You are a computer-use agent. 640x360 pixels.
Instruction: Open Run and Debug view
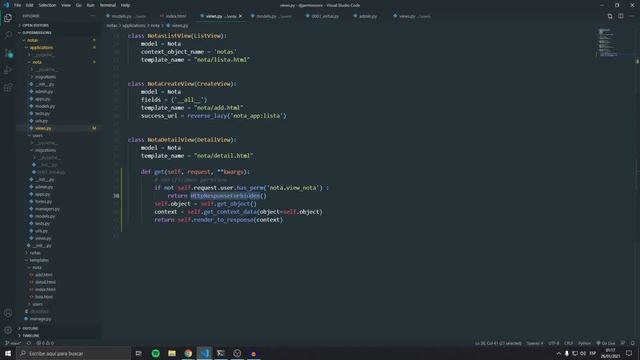[x=8, y=70]
